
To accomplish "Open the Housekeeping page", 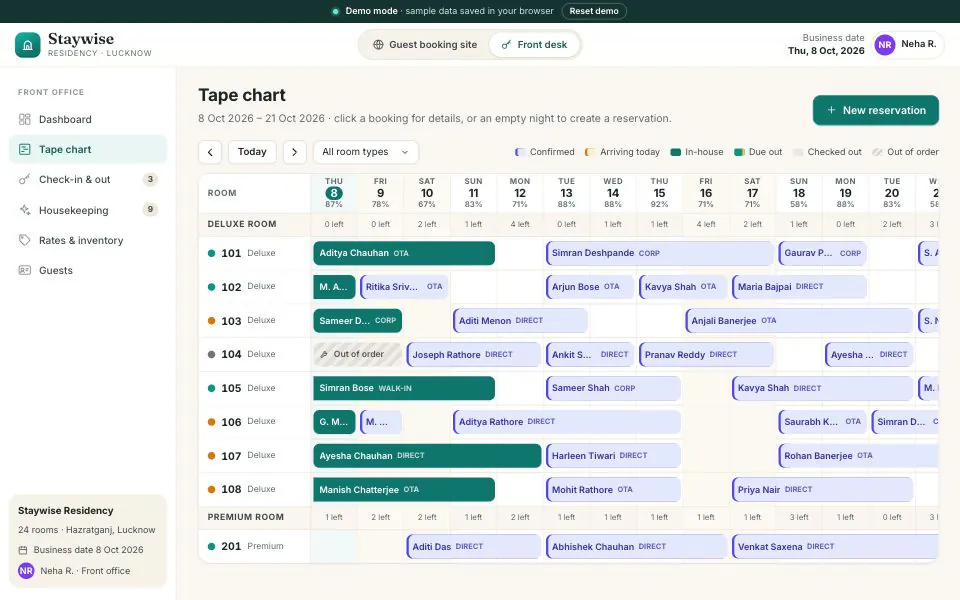I will [x=88, y=210].
